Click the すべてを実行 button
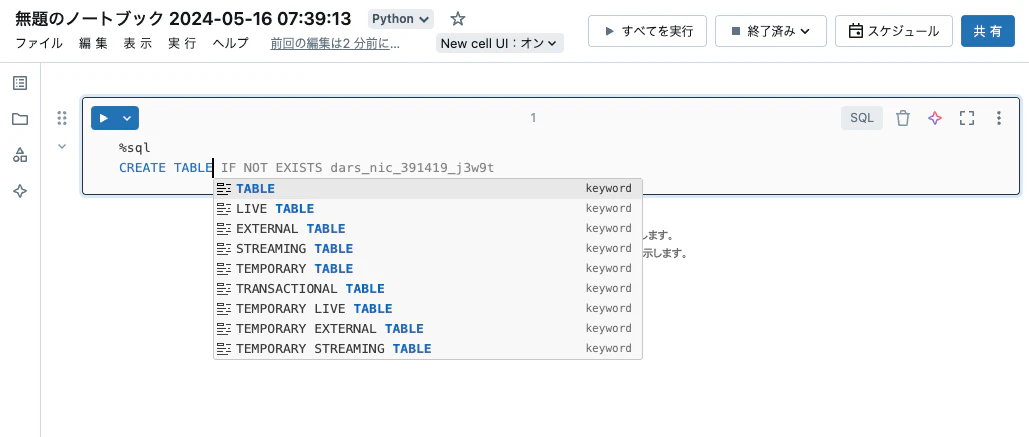1029x437 pixels. (x=648, y=31)
